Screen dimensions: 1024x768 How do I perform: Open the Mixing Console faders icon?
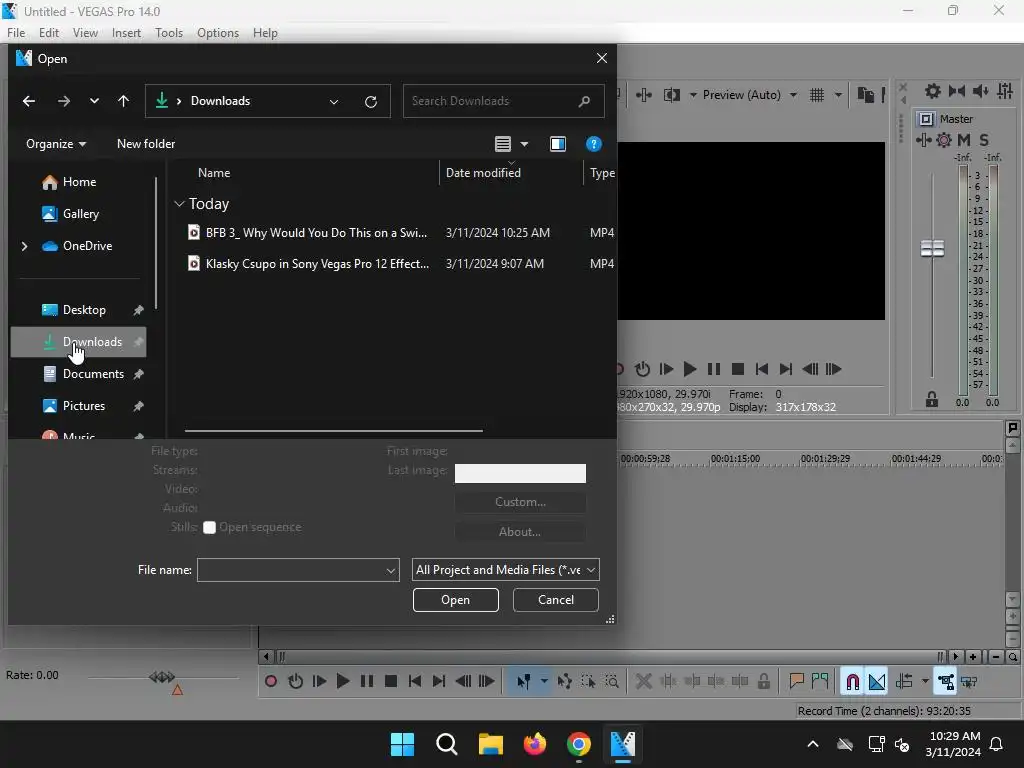point(1005,91)
